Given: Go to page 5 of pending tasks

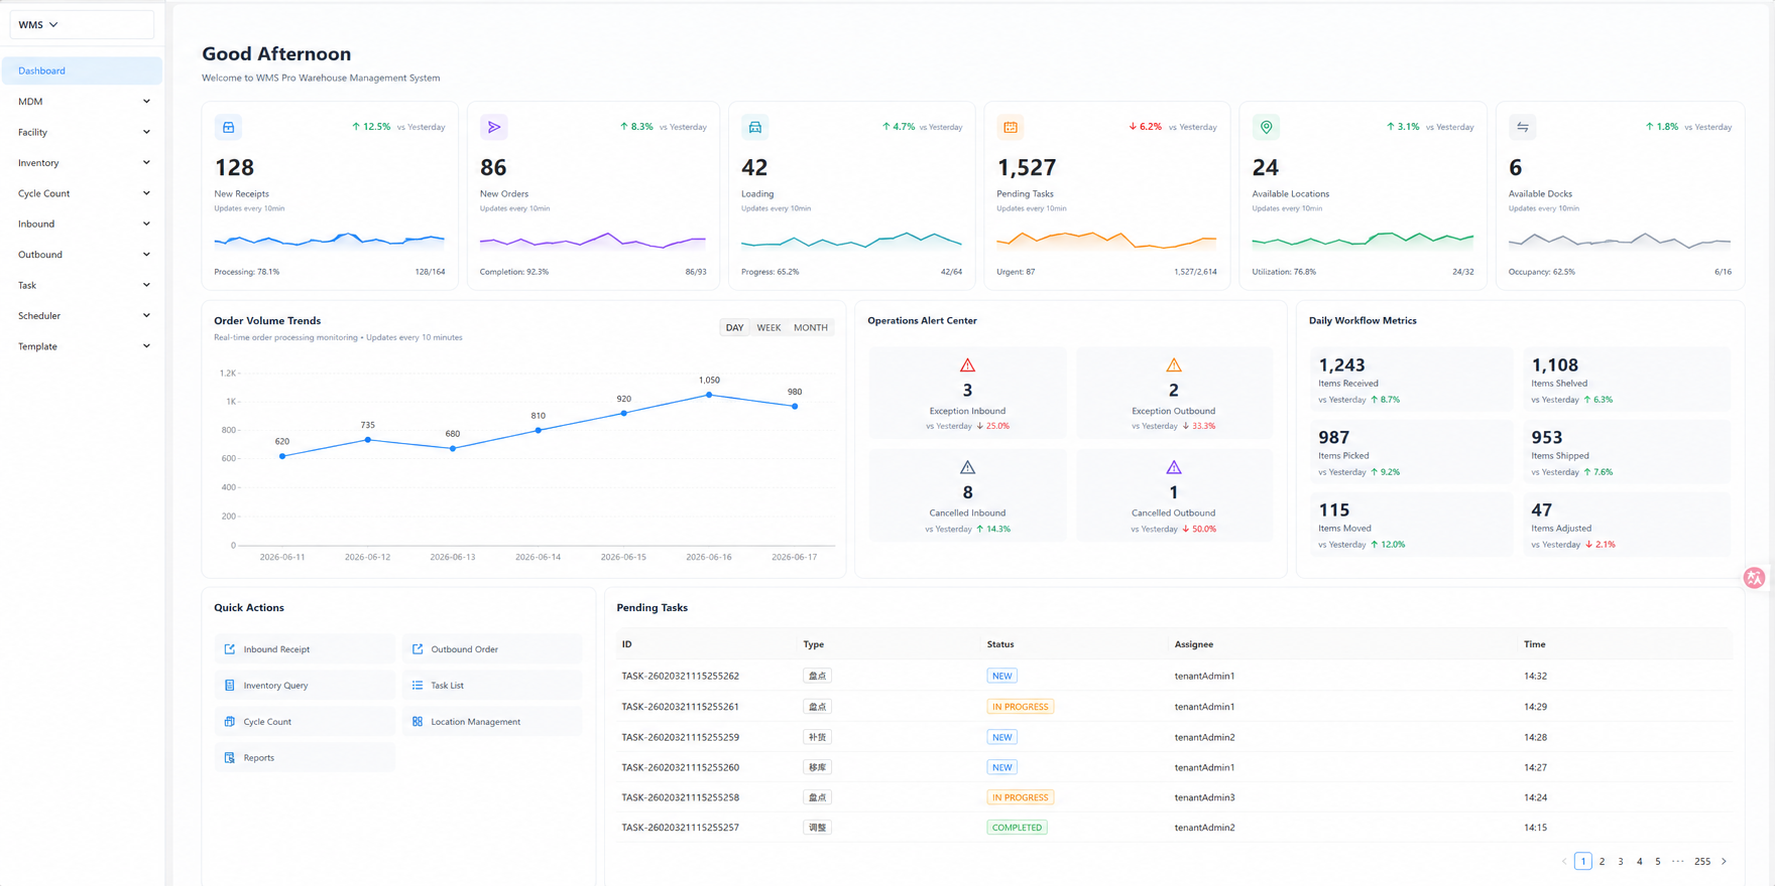Looking at the screenshot, I should click(1658, 861).
